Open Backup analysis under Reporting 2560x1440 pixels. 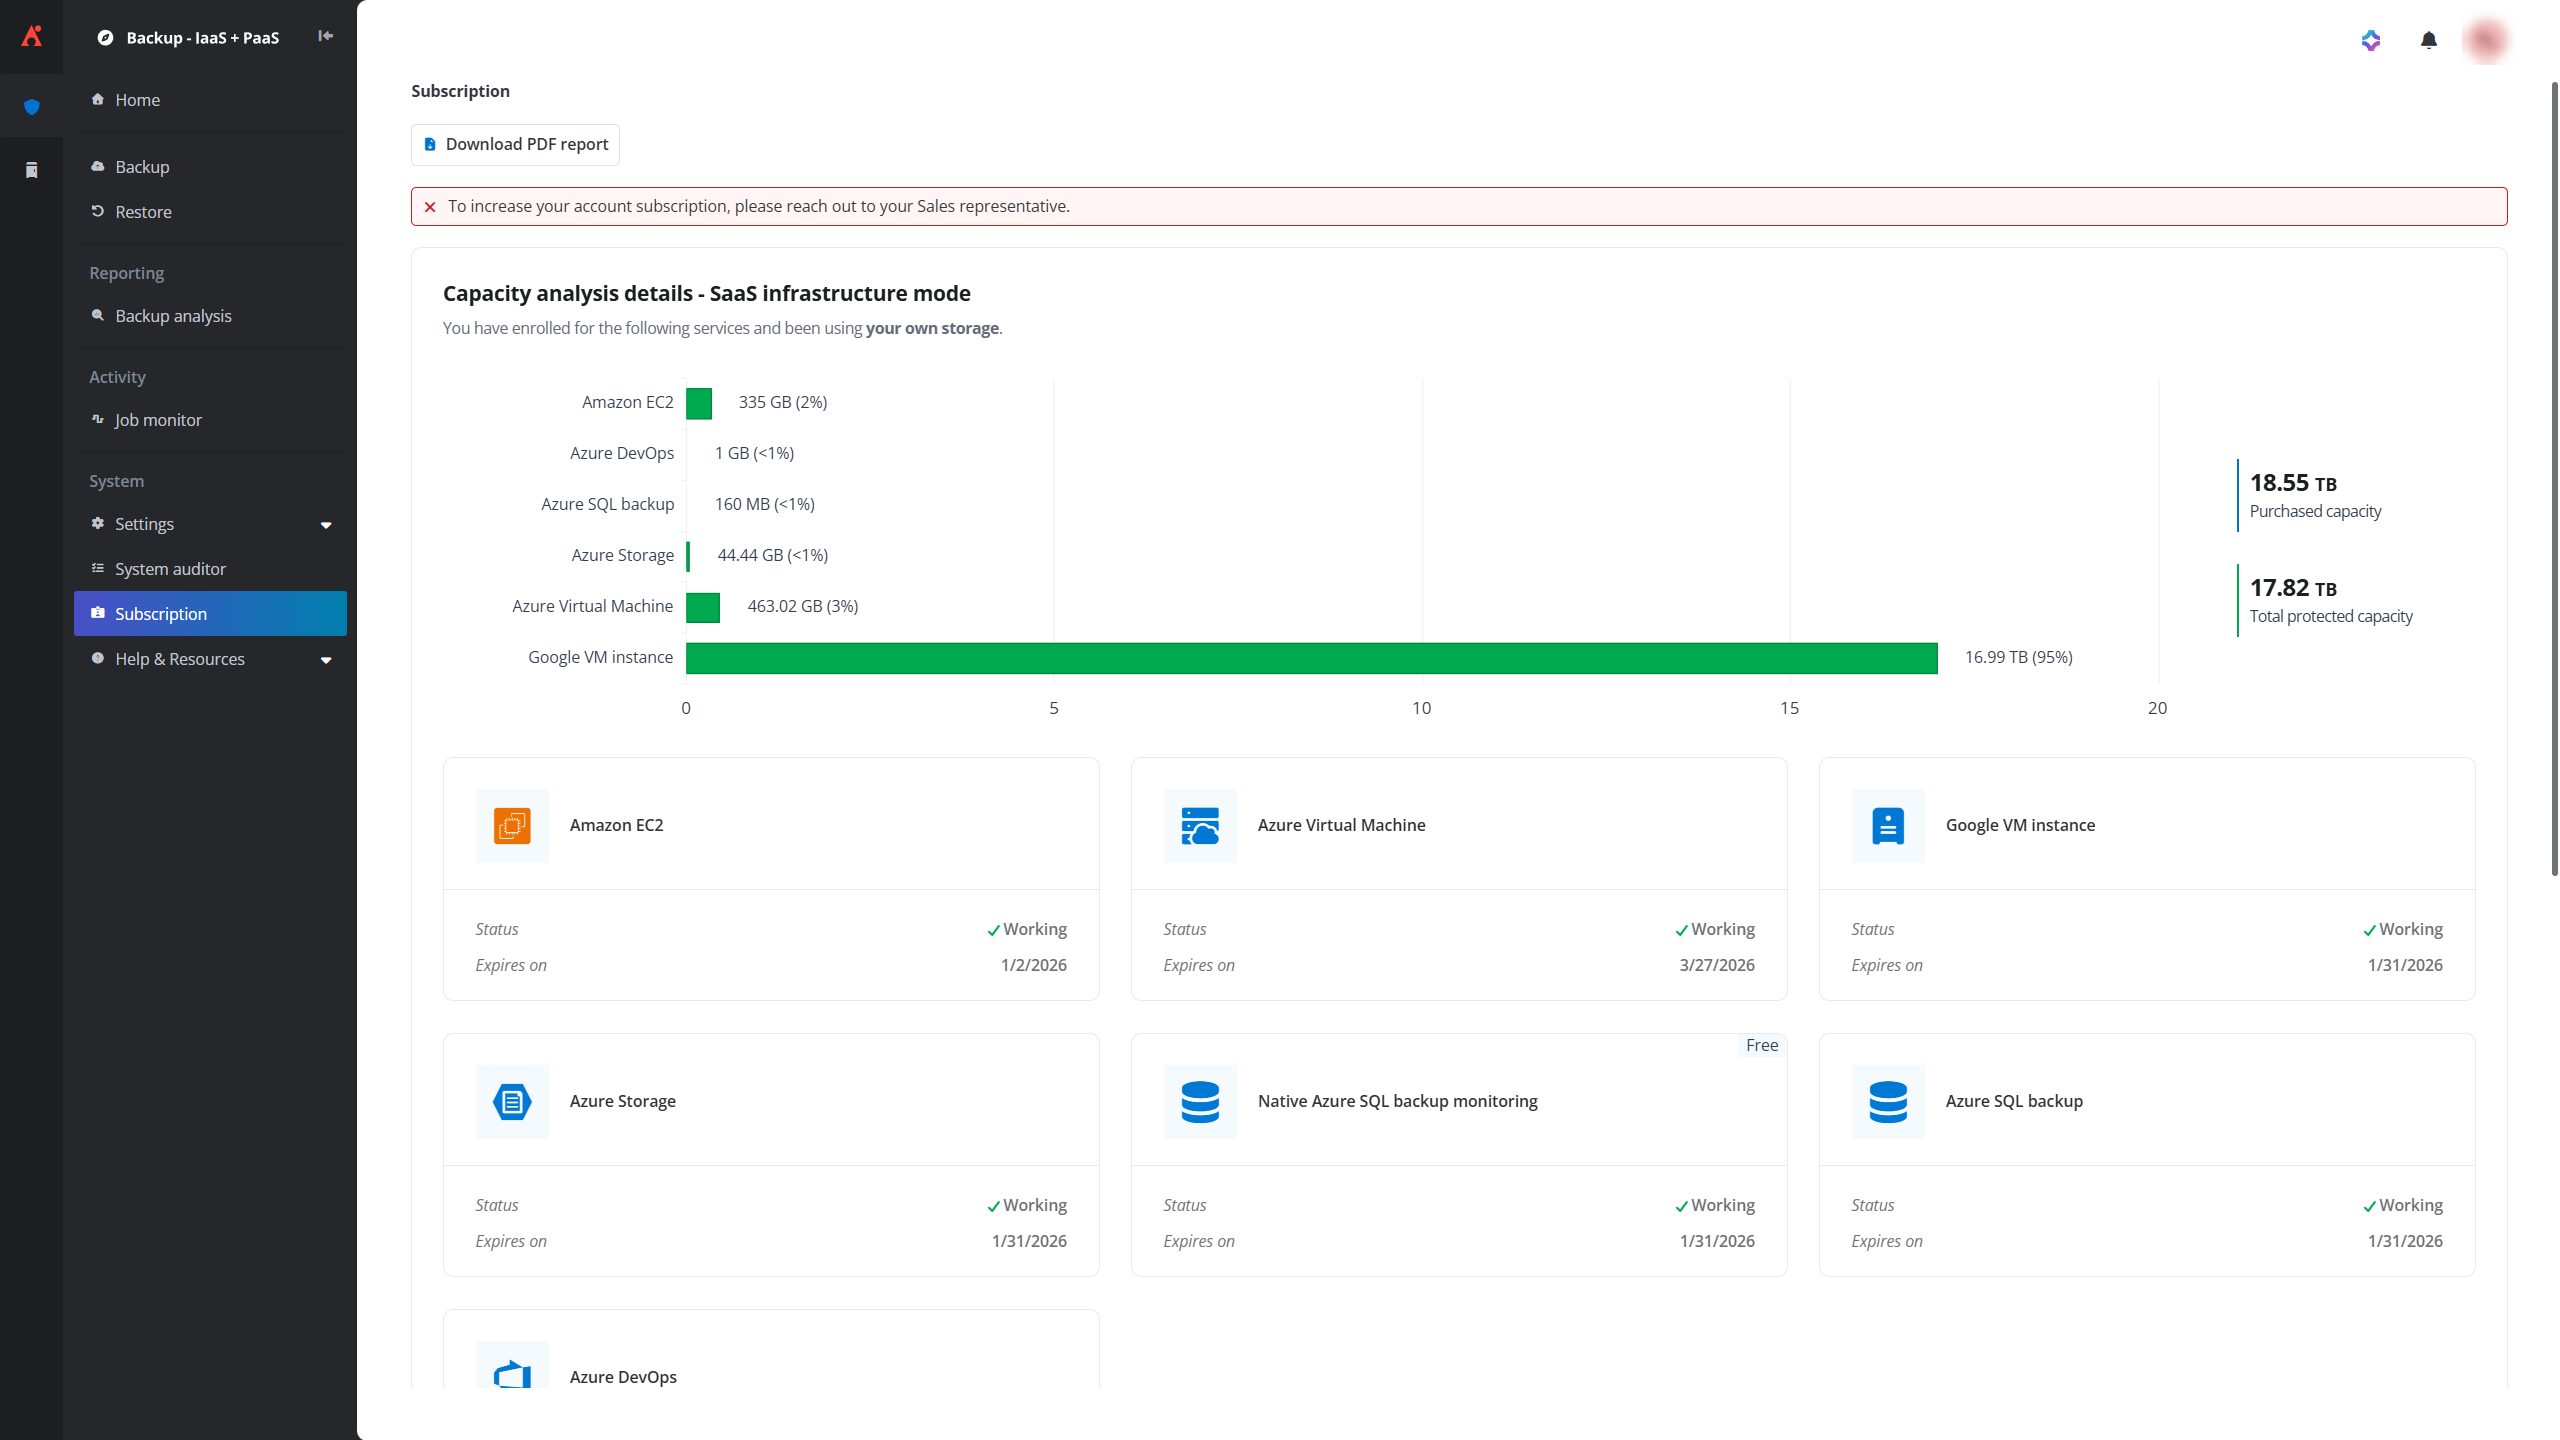[x=173, y=316]
